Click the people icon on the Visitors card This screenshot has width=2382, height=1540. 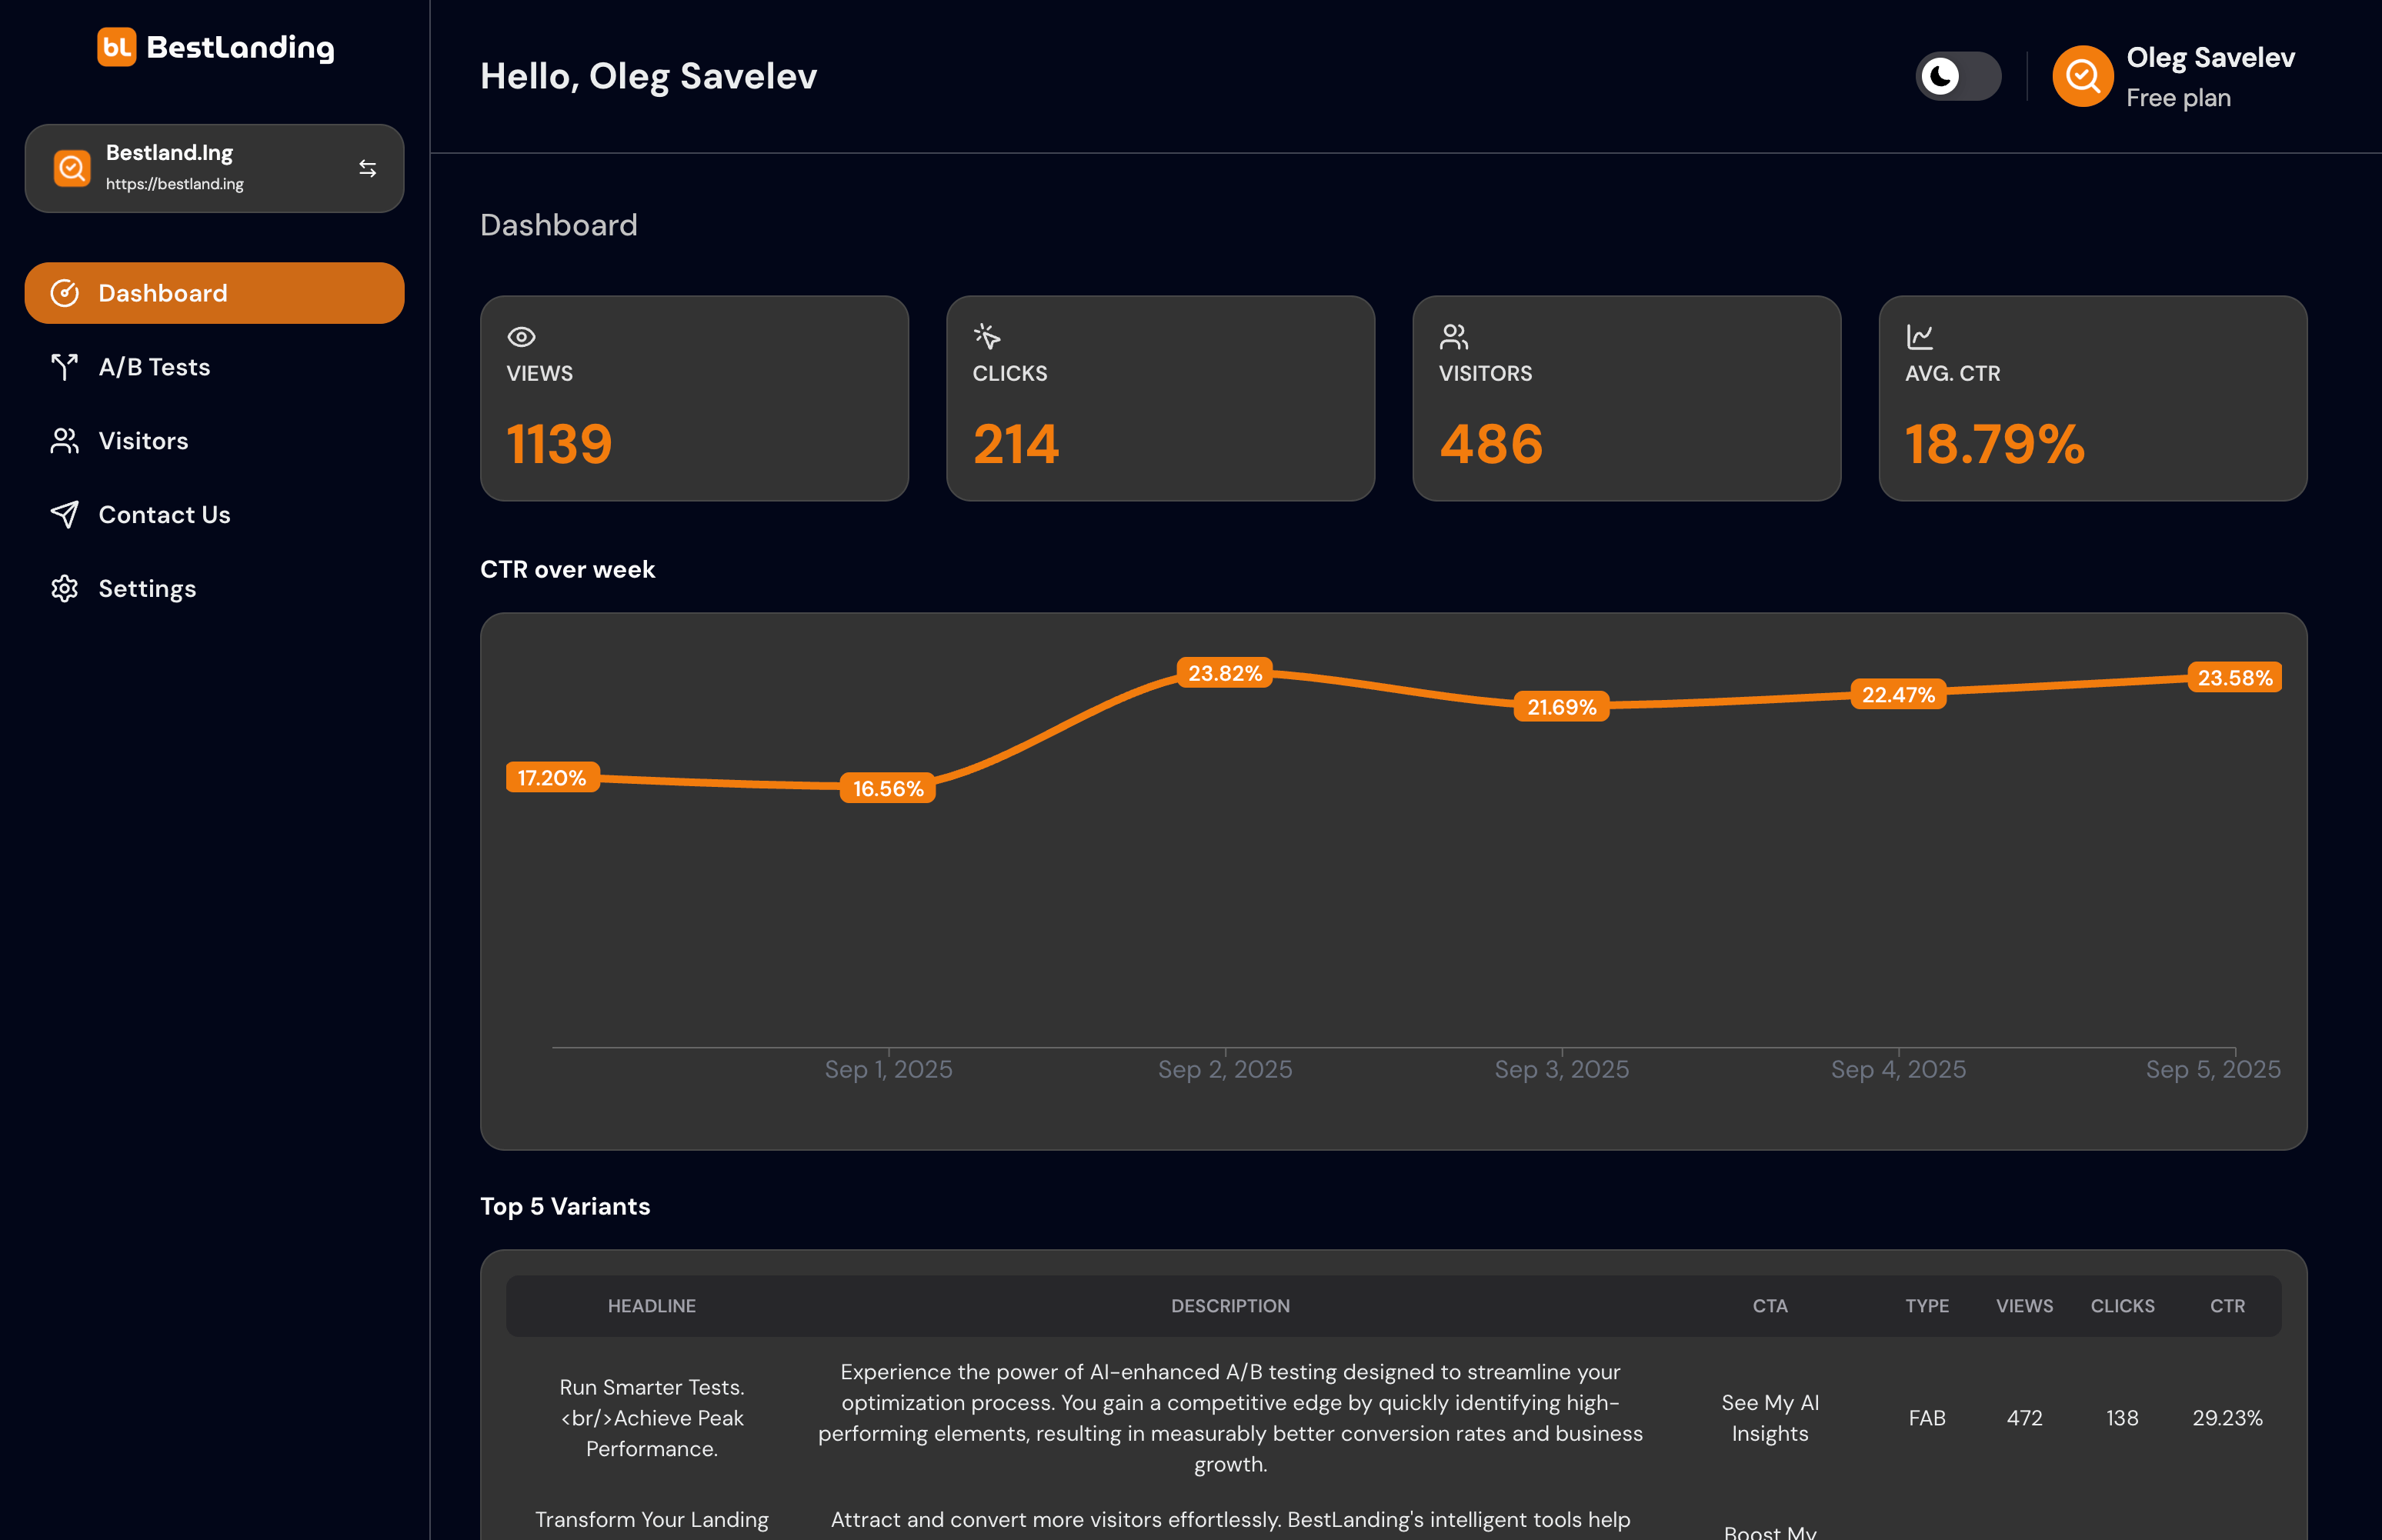pos(1452,337)
